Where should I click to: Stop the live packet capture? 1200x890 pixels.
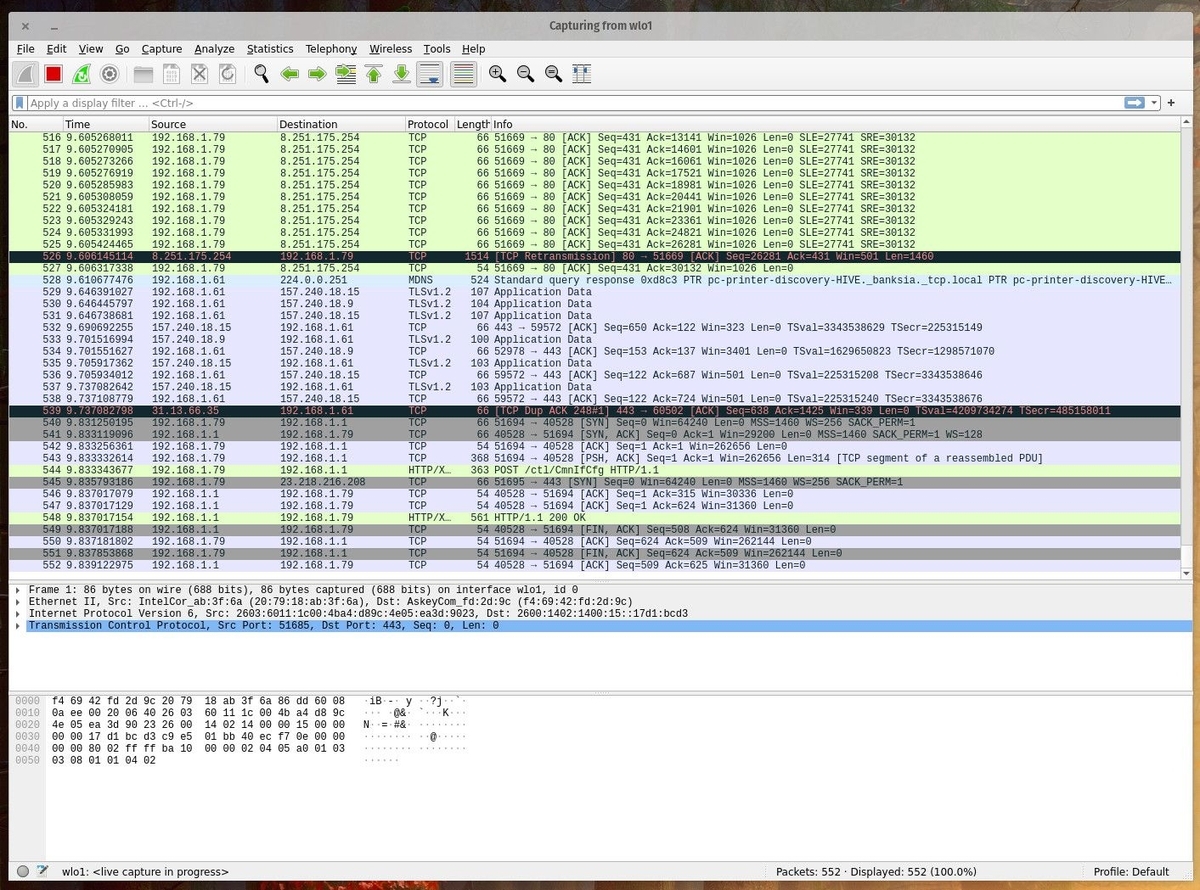point(53,73)
